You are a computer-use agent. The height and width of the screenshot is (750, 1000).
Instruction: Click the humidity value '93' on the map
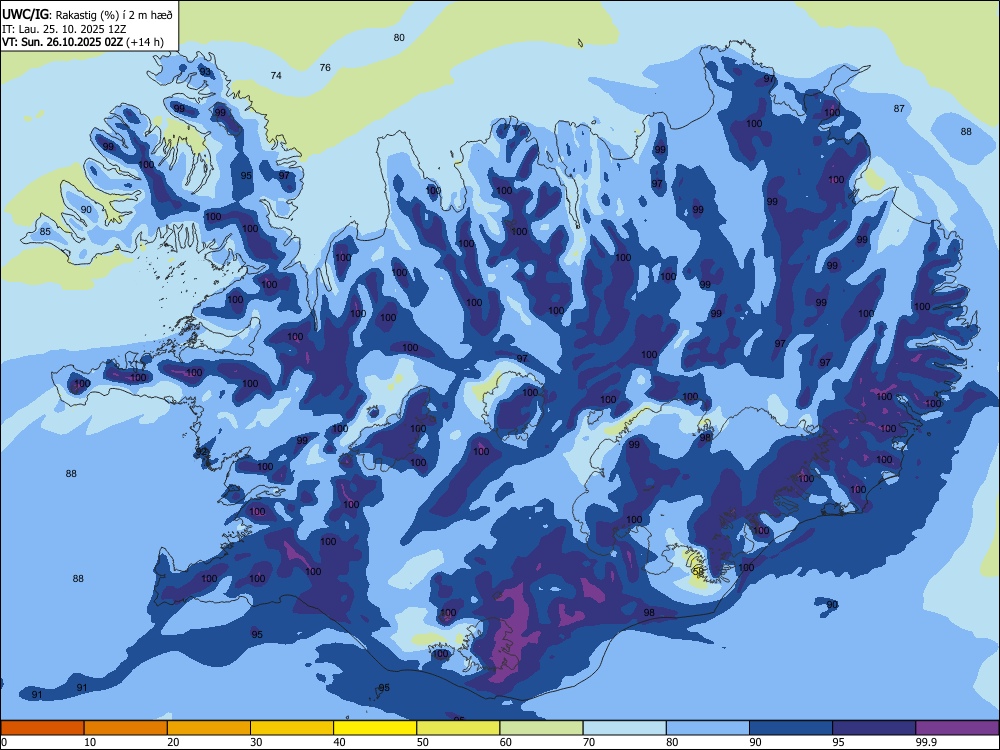point(205,71)
